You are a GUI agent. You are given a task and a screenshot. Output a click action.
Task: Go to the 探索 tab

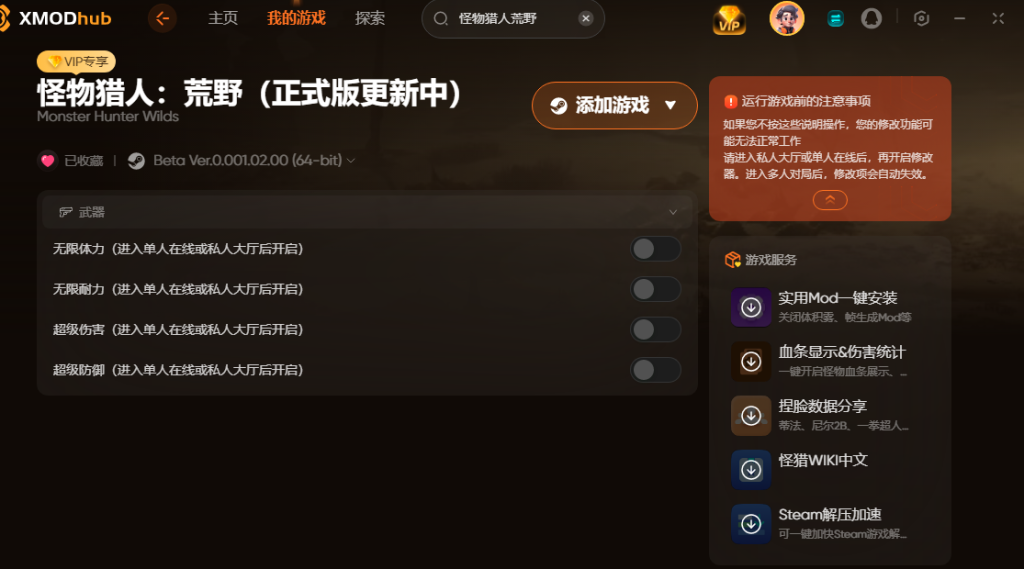point(370,18)
